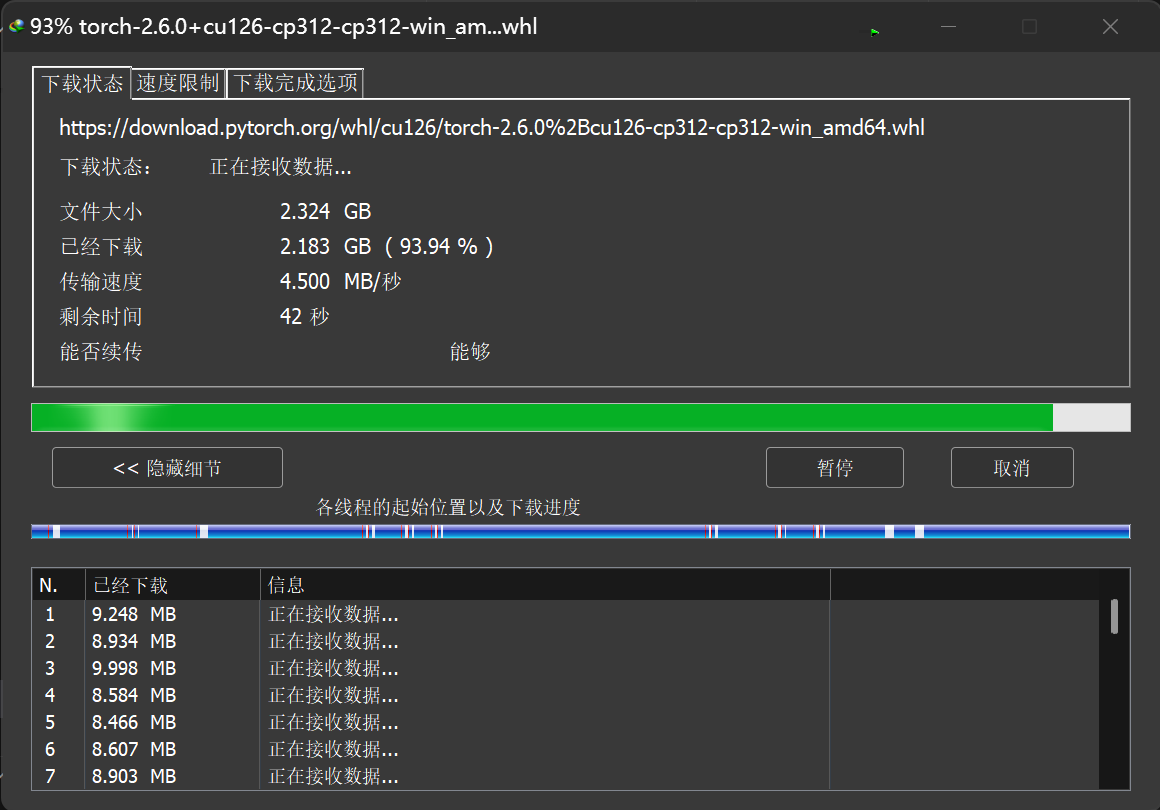Select thread row 4 with 8.584 MB

565,695
